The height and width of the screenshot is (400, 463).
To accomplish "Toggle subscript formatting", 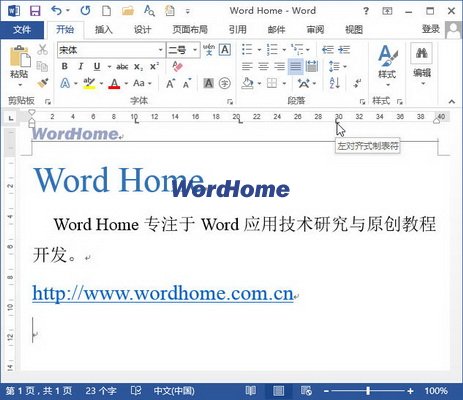I will tap(138, 67).
